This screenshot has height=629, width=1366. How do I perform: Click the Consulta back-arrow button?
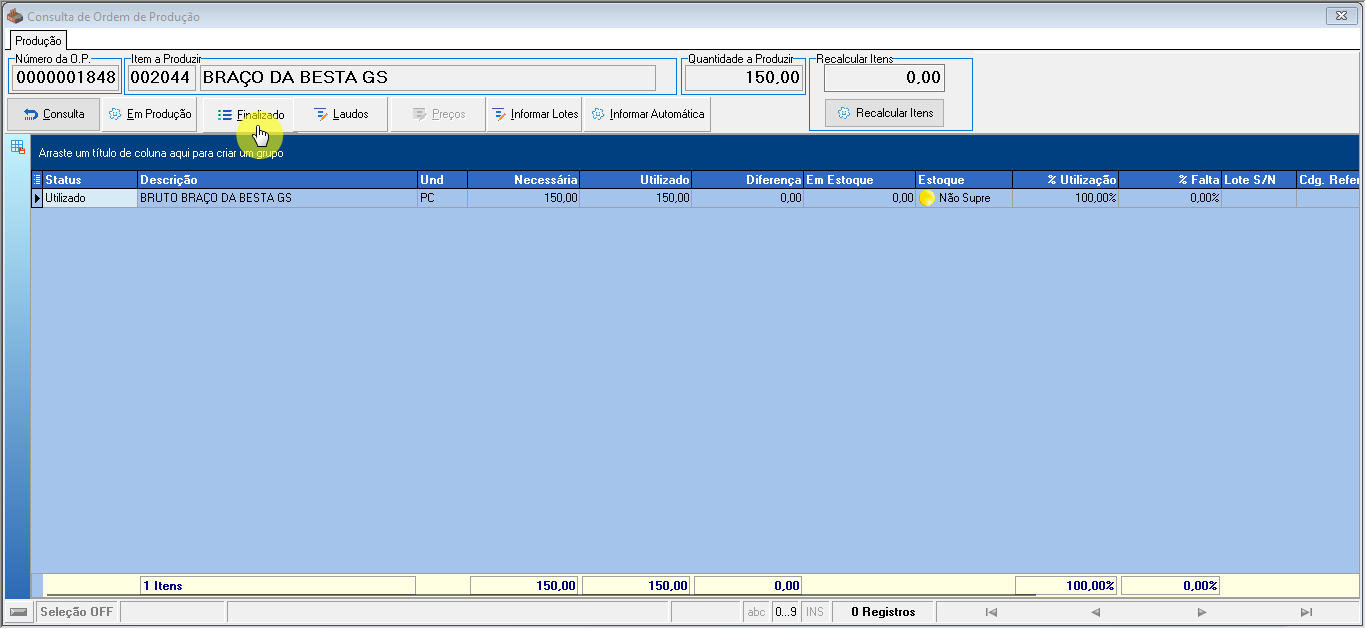tap(54, 114)
